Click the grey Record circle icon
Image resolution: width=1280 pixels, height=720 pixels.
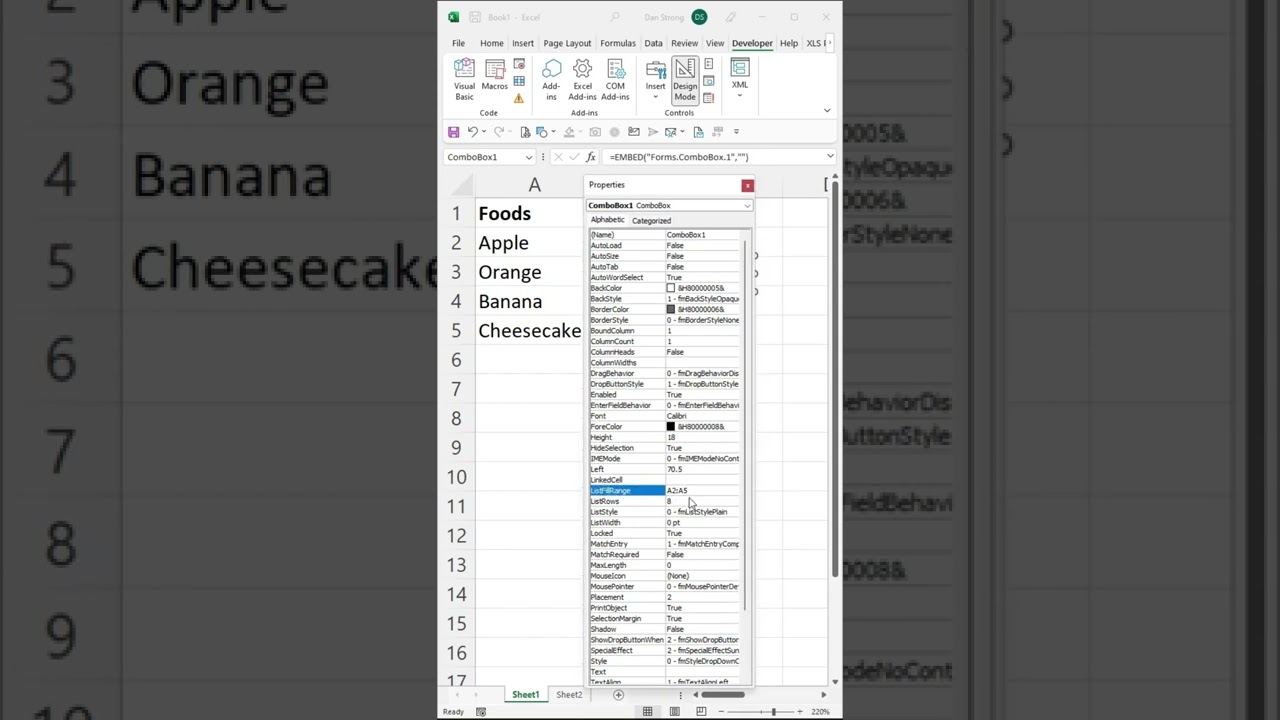tap(614, 132)
